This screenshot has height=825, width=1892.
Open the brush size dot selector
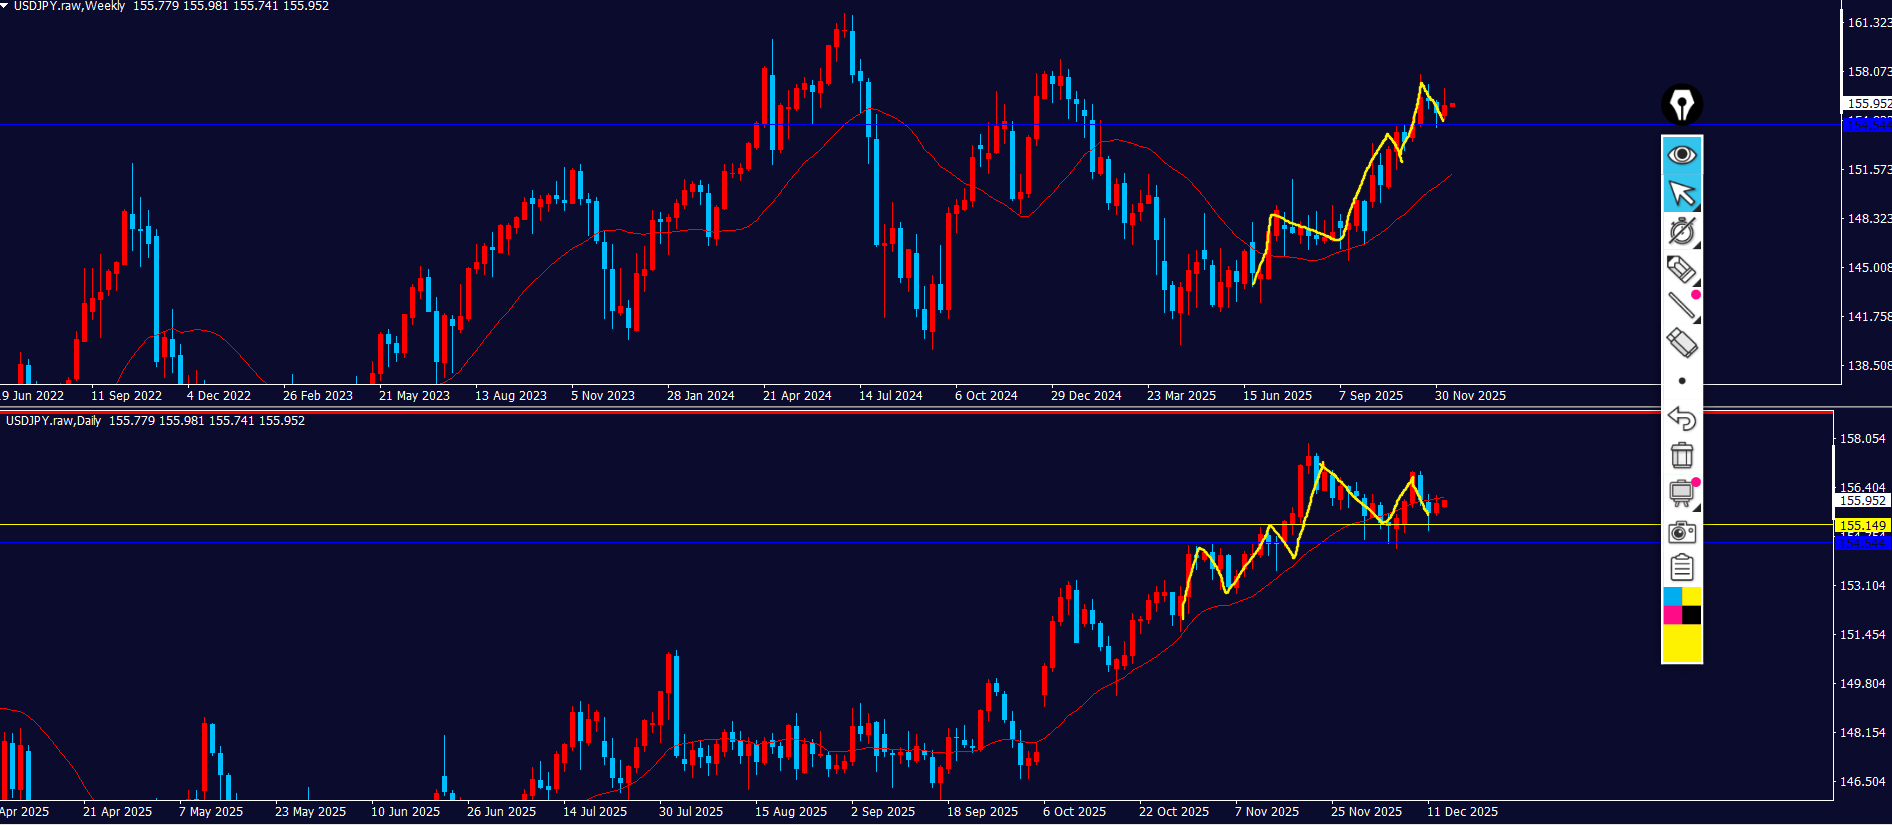(x=1682, y=381)
